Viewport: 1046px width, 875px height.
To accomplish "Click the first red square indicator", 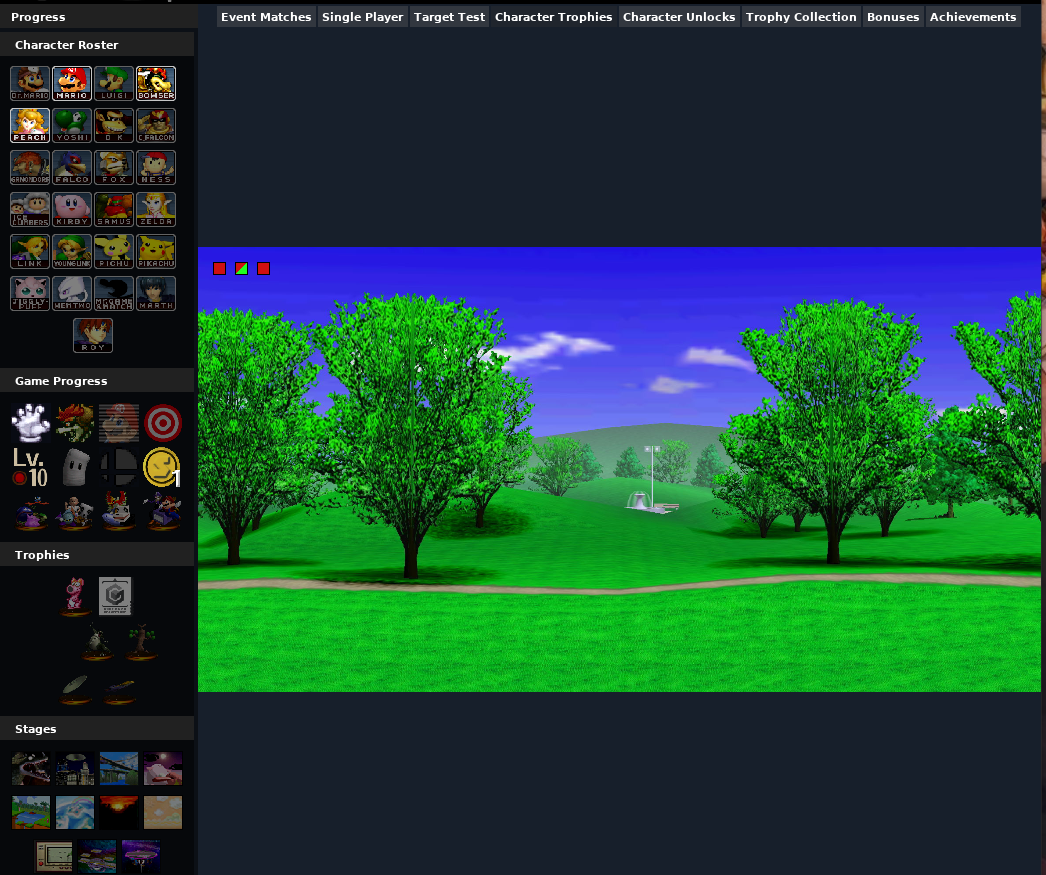I will tap(219, 268).
